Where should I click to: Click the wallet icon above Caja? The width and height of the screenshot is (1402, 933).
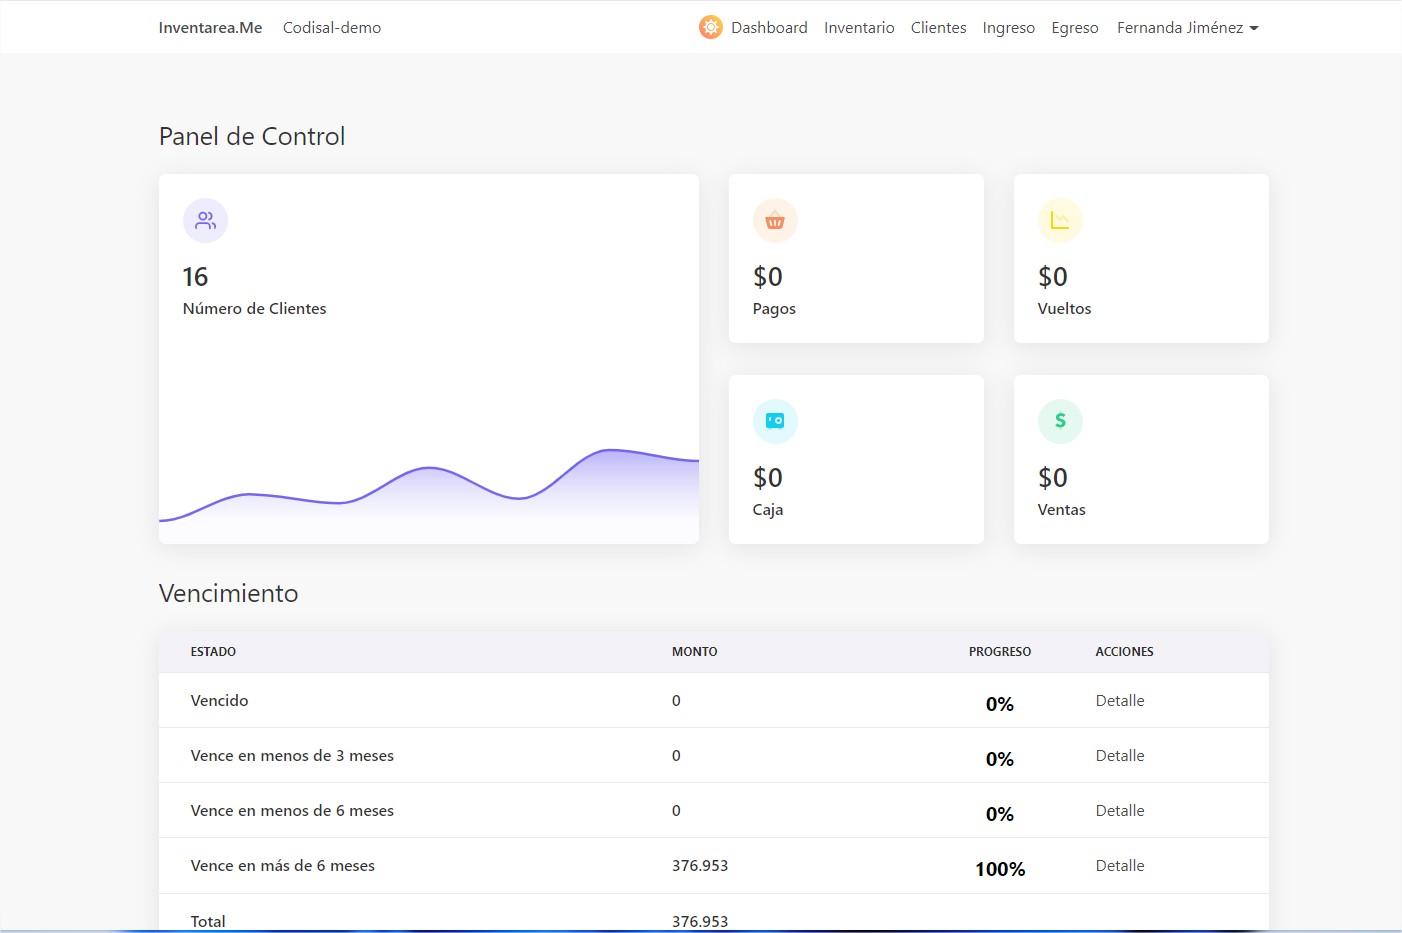(x=775, y=421)
